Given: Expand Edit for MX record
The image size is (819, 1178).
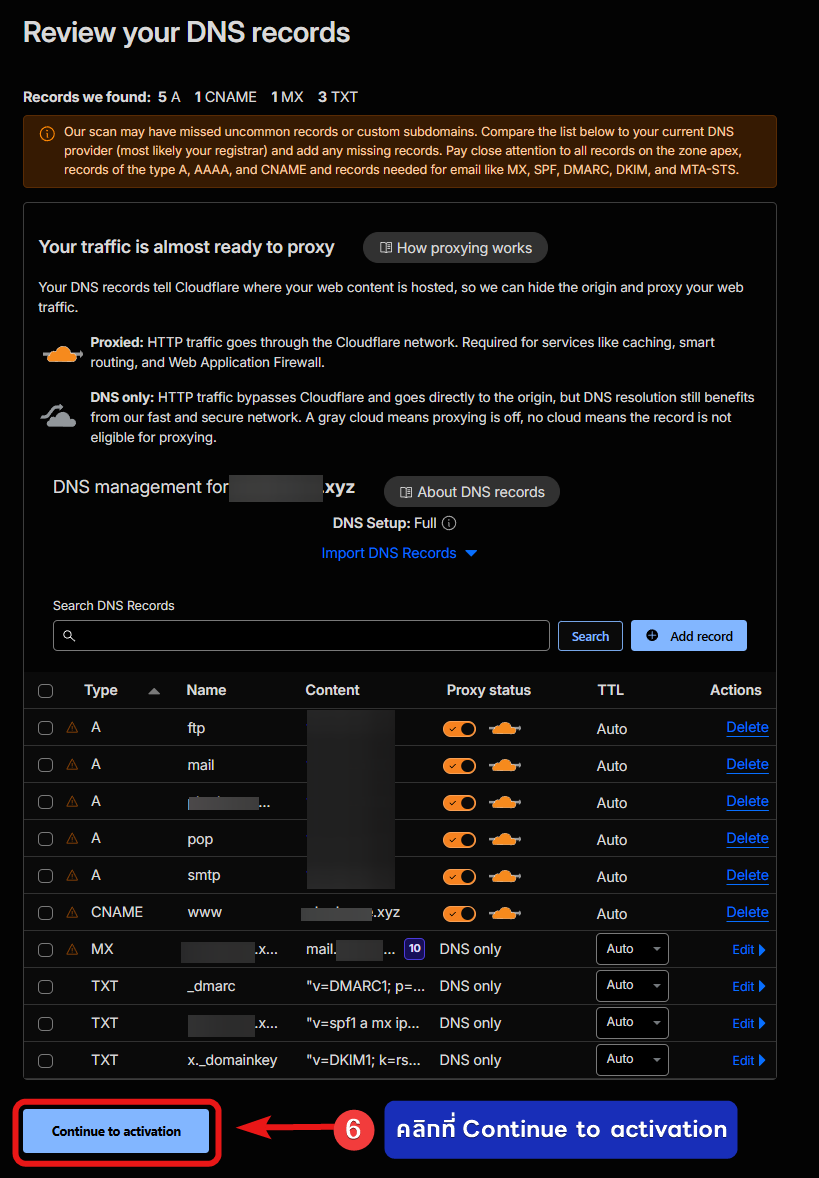Looking at the screenshot, I should click(x=748, y=950).
